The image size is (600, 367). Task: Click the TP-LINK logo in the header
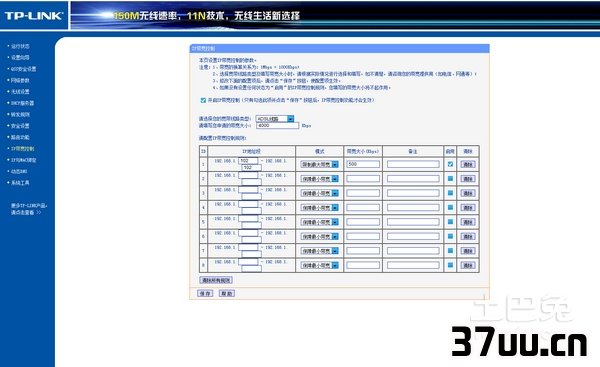(33, 16)
